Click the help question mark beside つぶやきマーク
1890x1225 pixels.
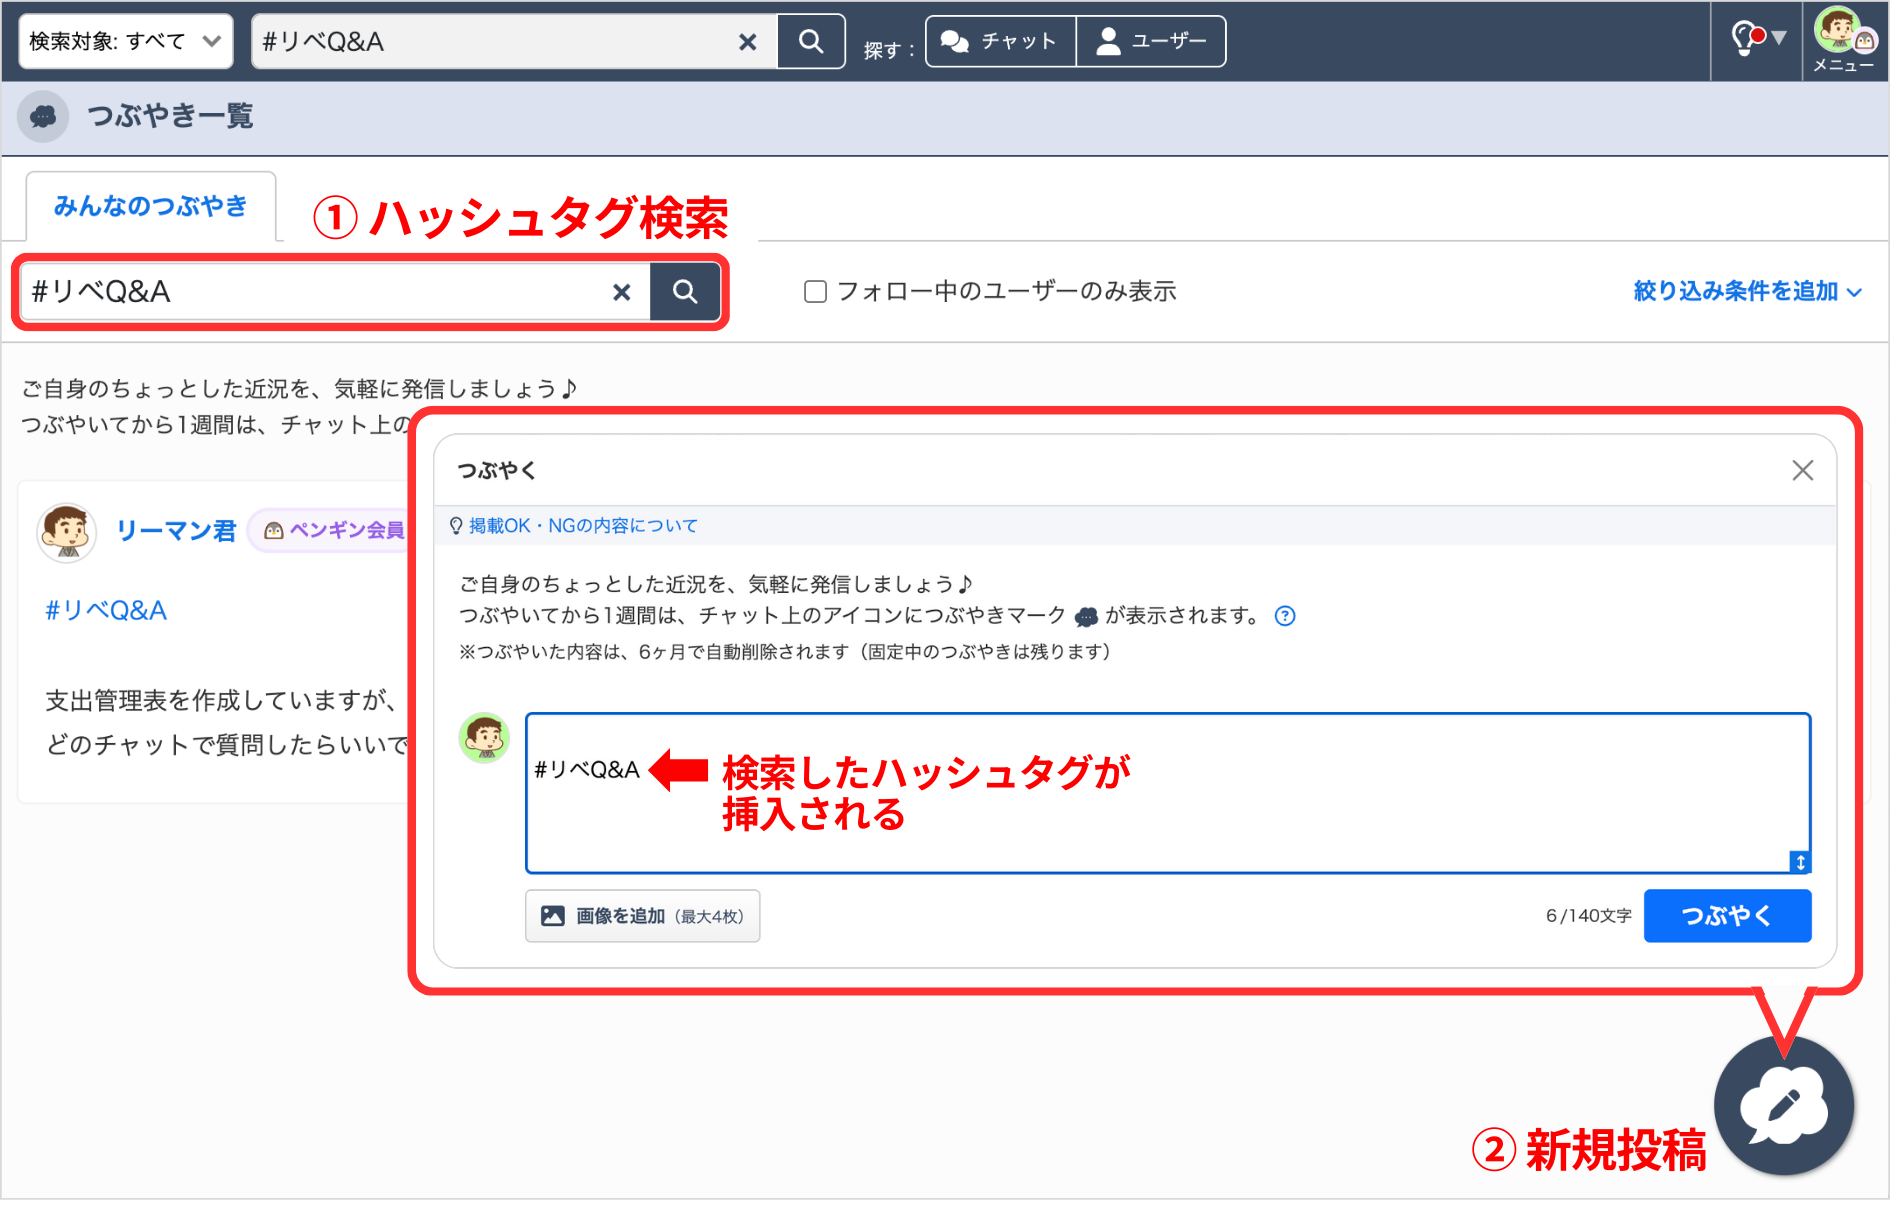[x=1285, y=616]
